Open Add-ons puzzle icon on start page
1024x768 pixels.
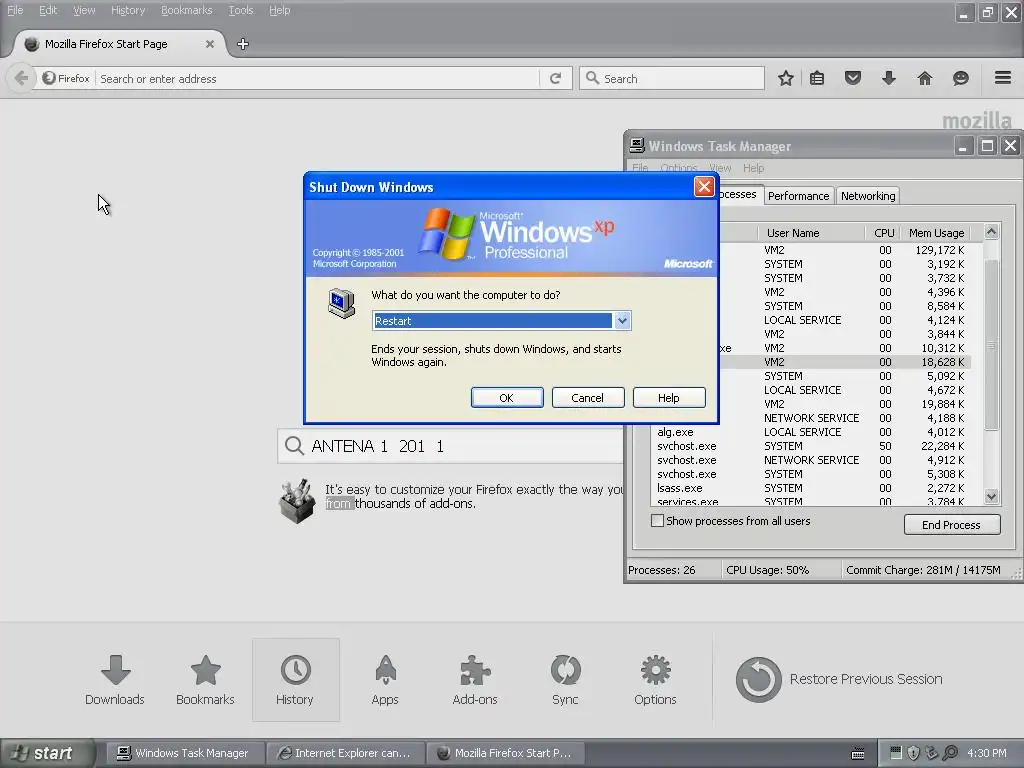tap(475, 680)
